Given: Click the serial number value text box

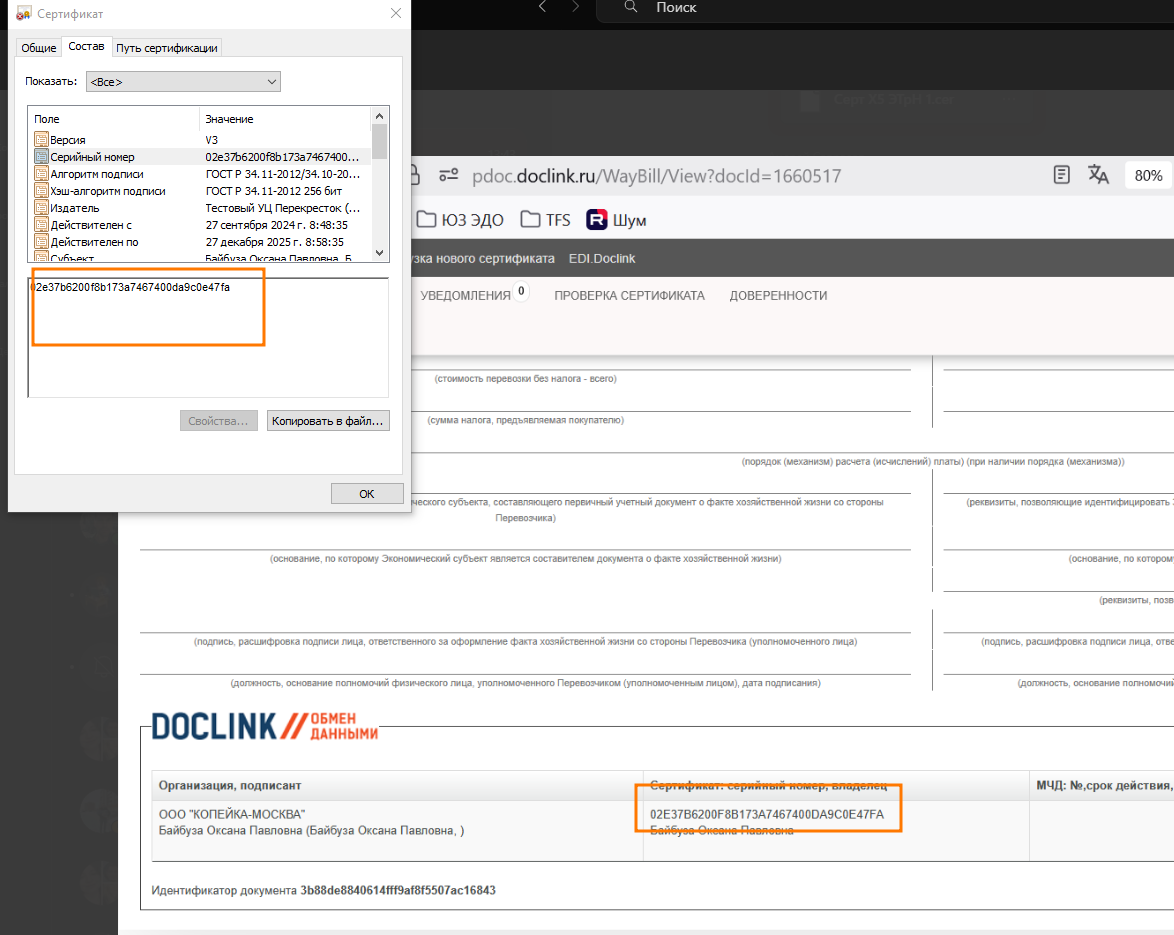Looking at the screenshot, I should [x=208, y=338].
